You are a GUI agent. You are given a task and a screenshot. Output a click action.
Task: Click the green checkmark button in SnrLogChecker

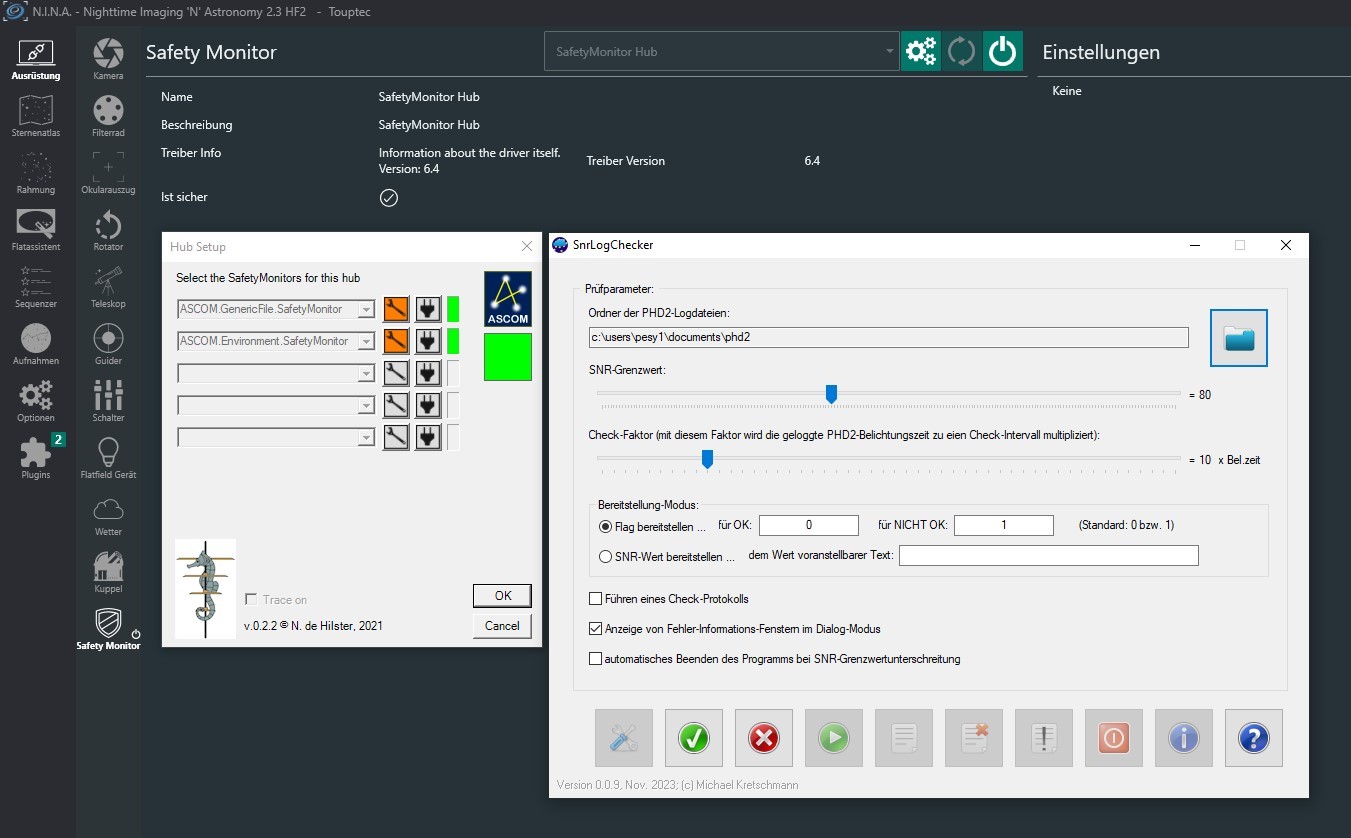694,738
